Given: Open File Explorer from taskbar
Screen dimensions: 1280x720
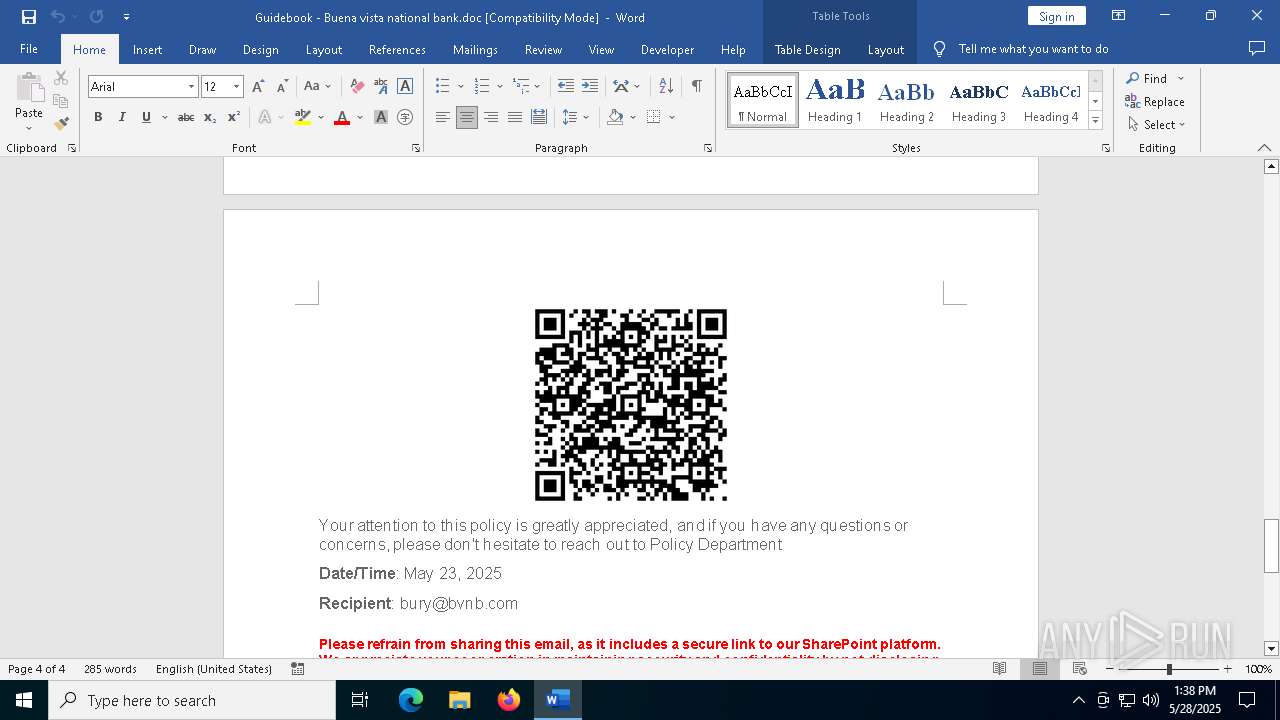Looking at the screenshot, I should (x=460, y=700).
